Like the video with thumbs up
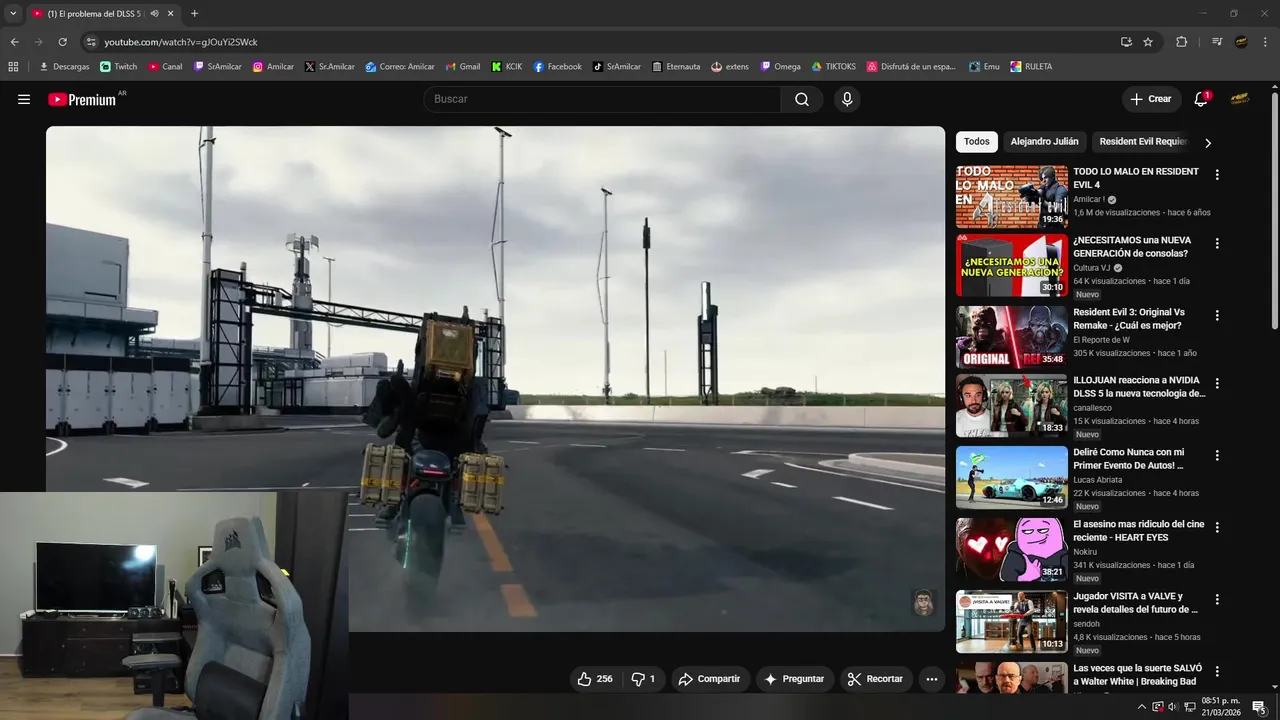The image size is (1280, 720). pos(594,679)
